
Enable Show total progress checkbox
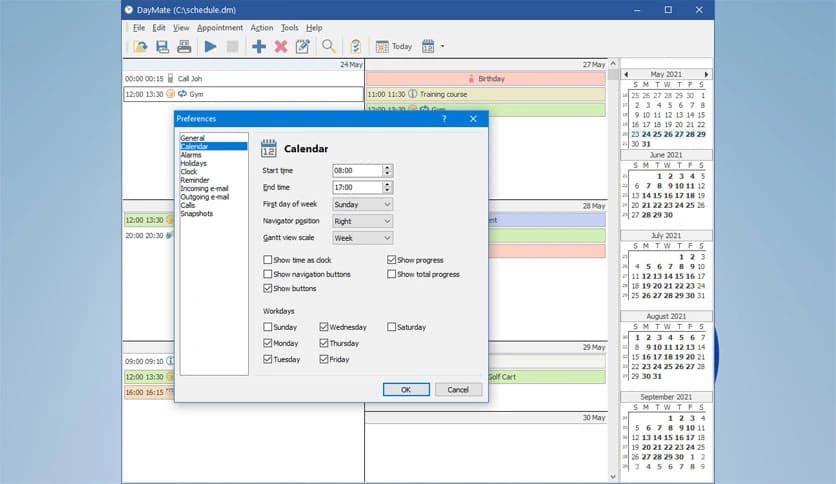[391, 274]
